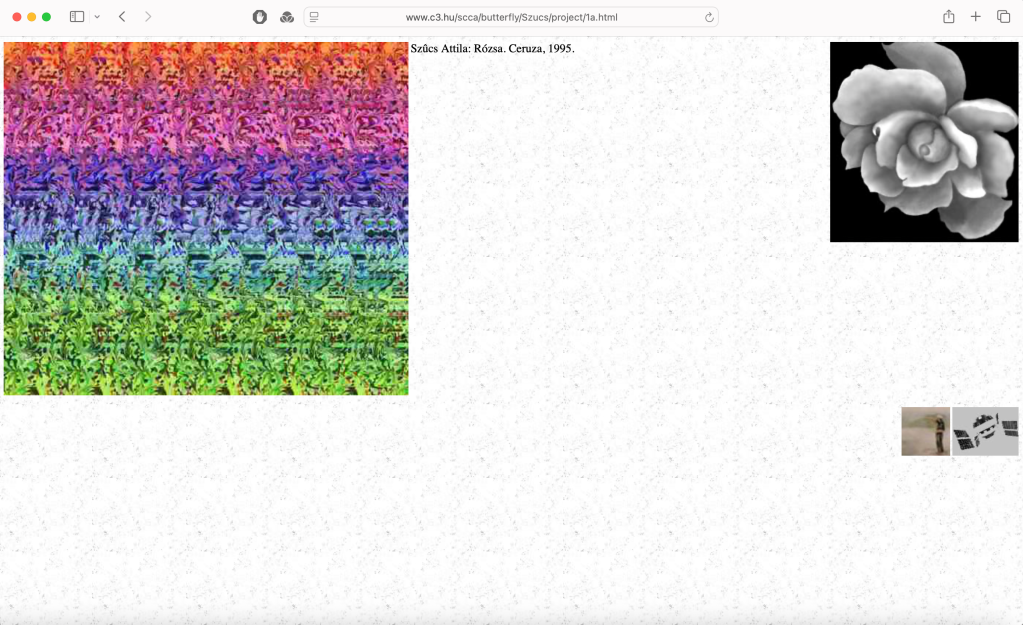This screenshot has height=625, width=1023.
Task: Open the extension icon beside the address field
Action: [286, 17]
